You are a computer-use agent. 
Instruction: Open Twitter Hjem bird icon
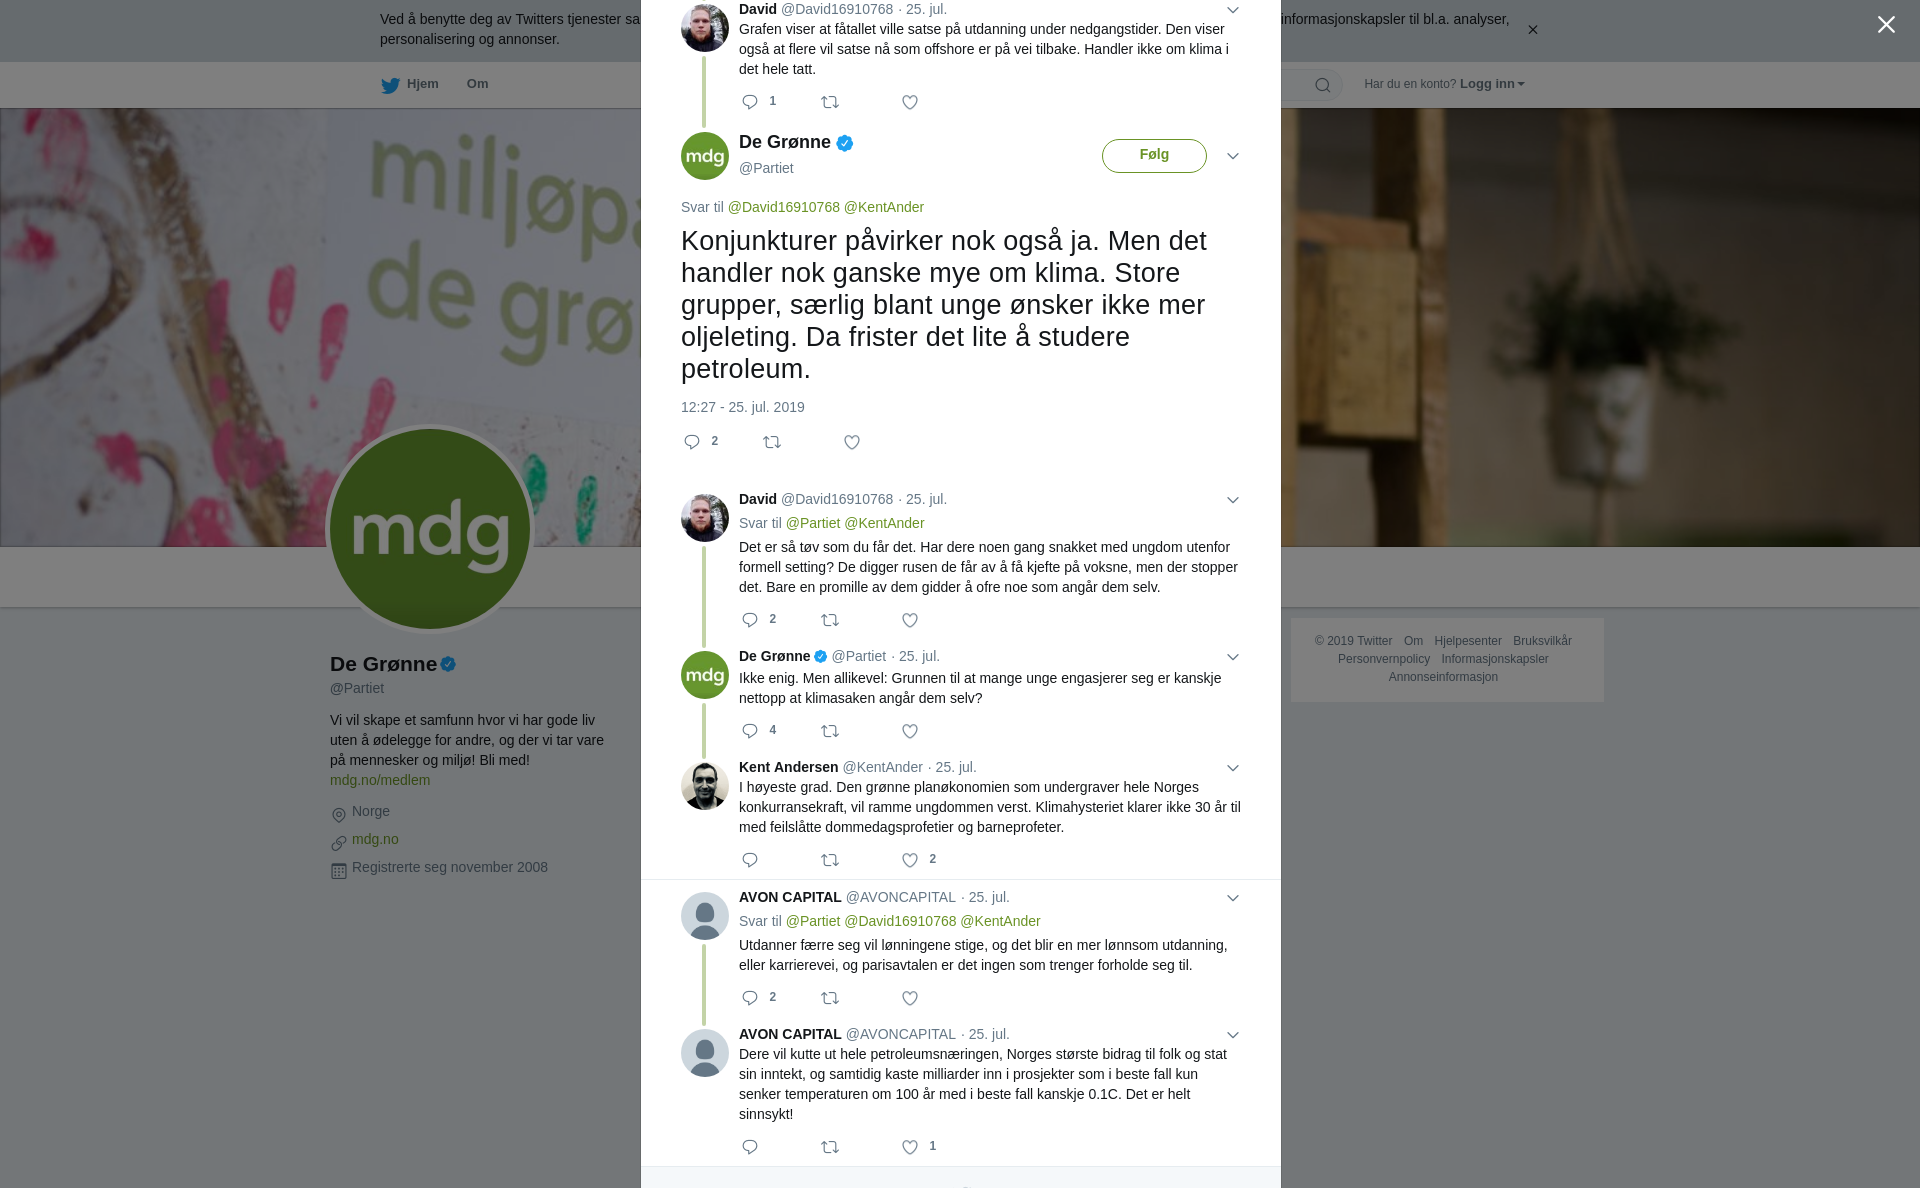click(390, 85)
